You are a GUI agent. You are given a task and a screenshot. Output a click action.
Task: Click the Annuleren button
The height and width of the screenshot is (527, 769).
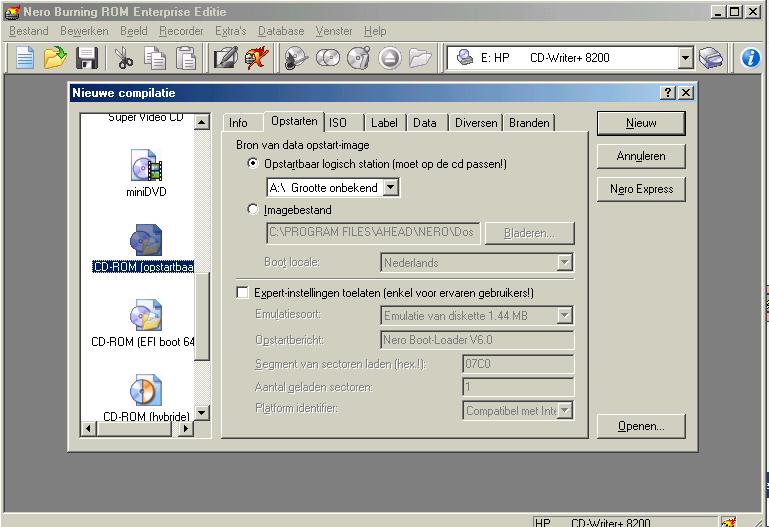641,156
